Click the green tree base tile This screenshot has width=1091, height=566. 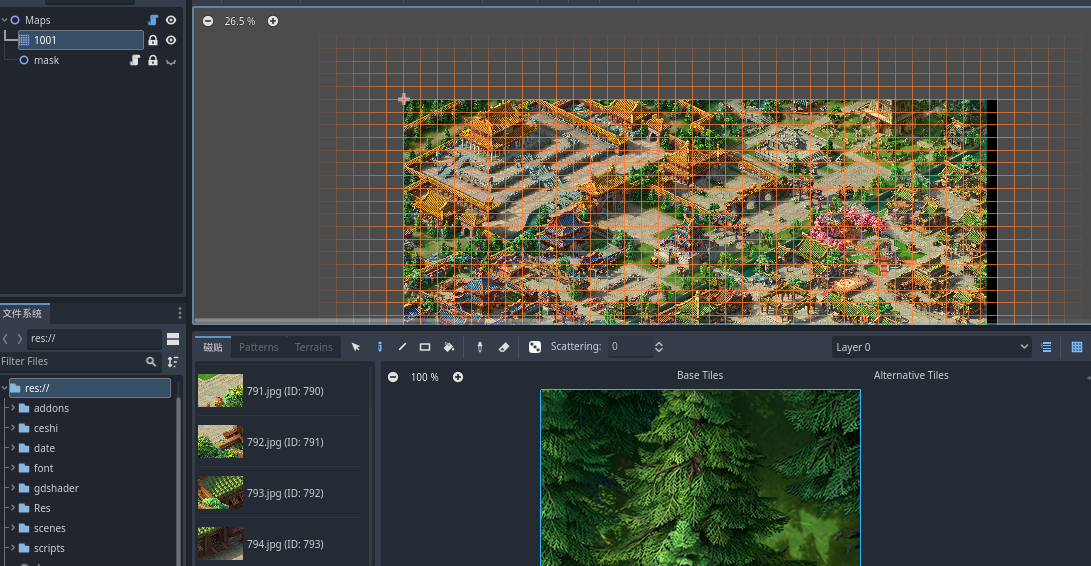pyautogui.click(x=701, y=478)
